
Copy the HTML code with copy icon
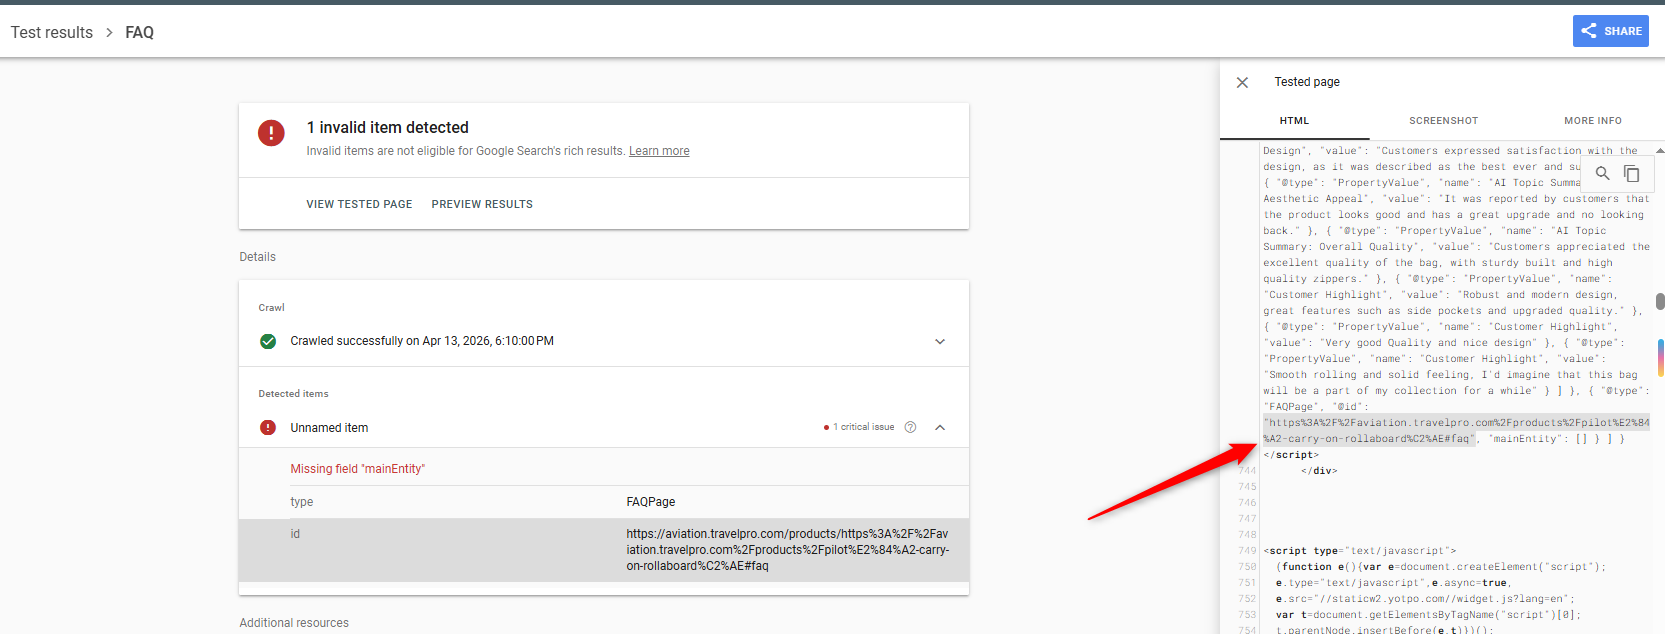1631,174
